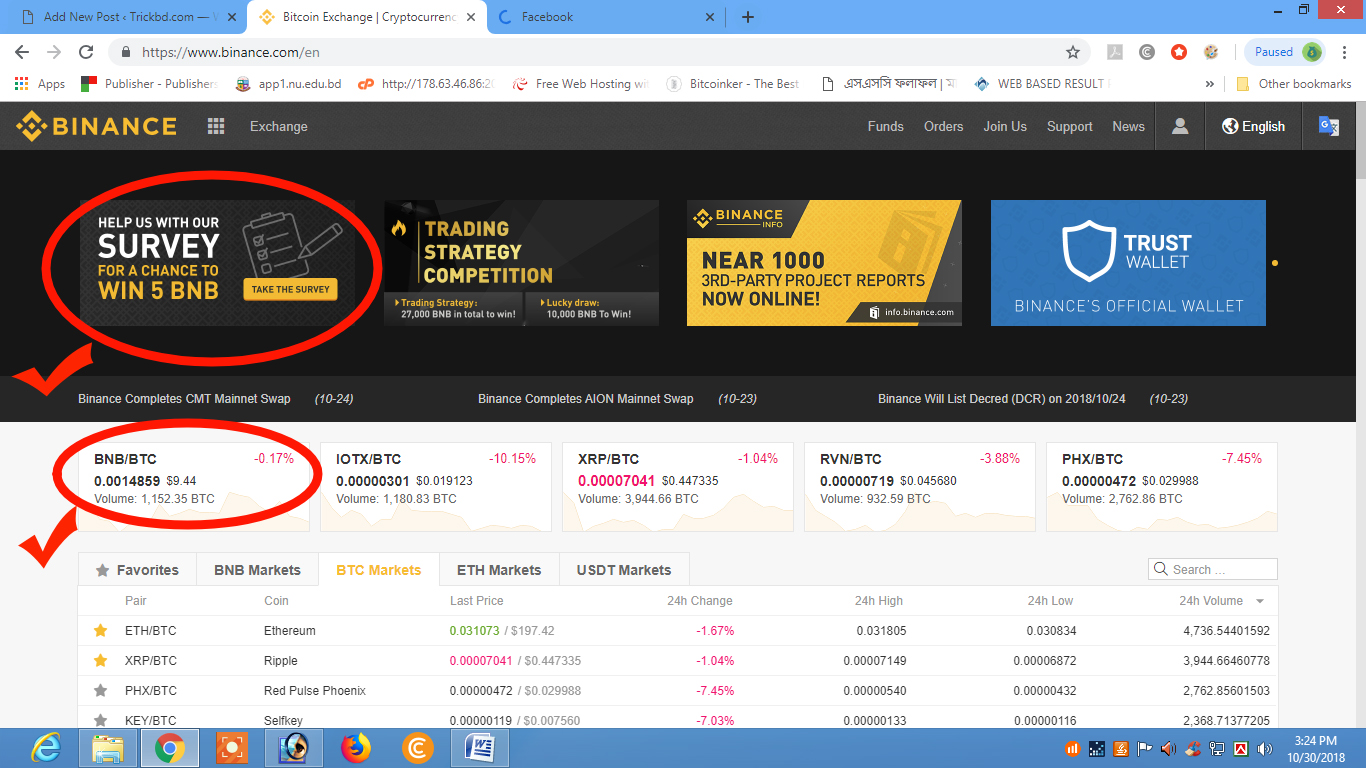Image resolution: width=1366 pixels, height=768 pixels.
Task: Switch to the Add New Post Trickbd tab
Action: pyautogui.click(x=130, y=17)
